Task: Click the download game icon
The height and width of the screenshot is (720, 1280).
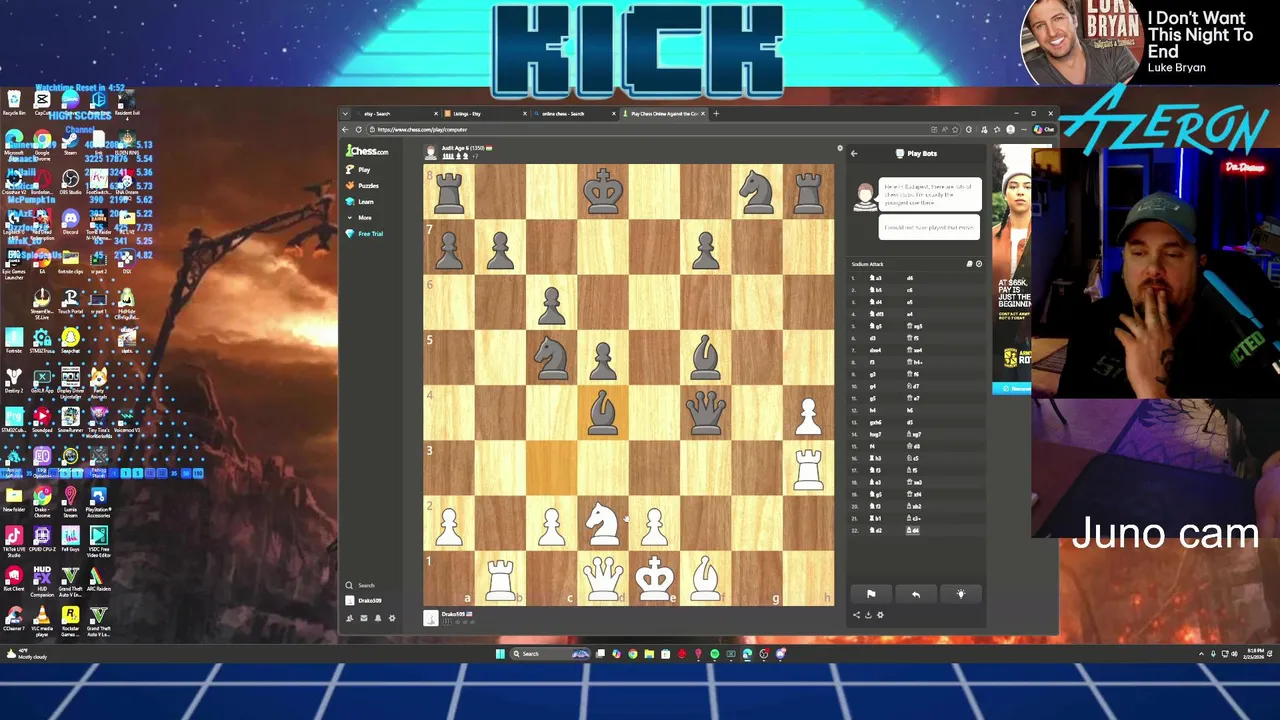Action: [868, 615]
